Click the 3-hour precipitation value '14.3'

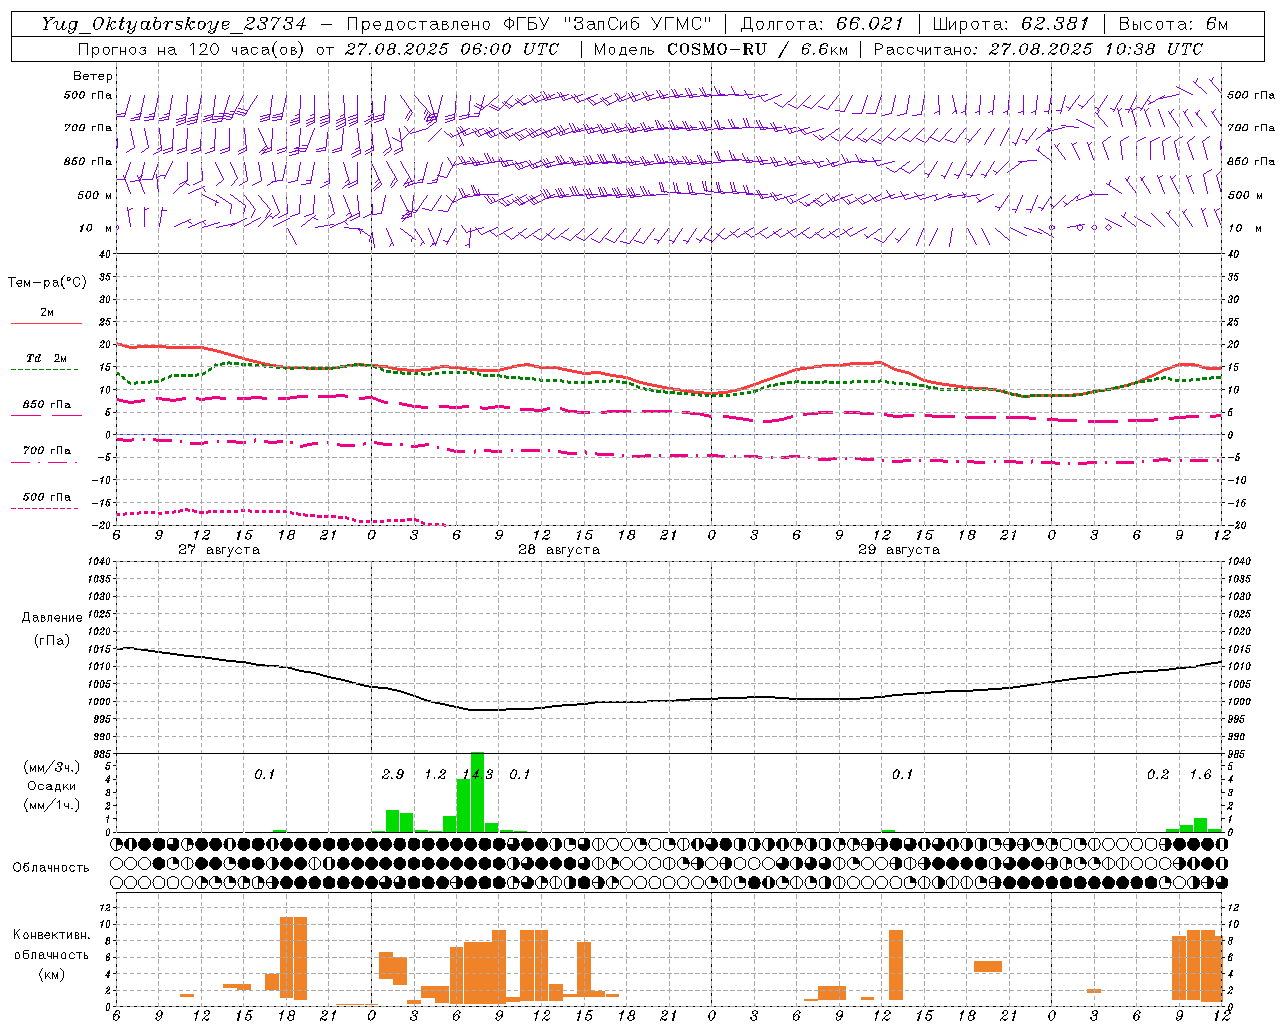(478, 774)
